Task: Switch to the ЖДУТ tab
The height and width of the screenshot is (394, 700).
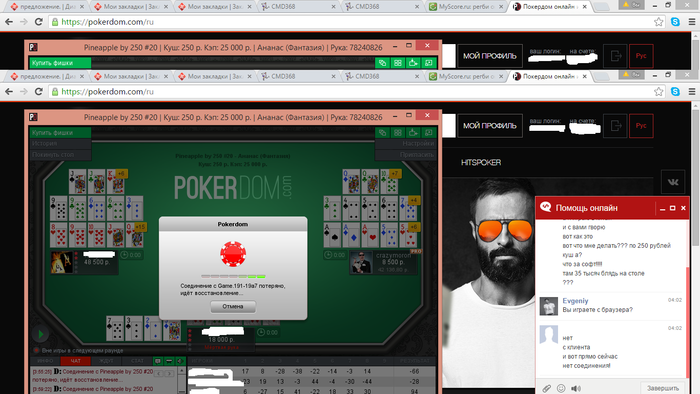Action: (106, 361)
